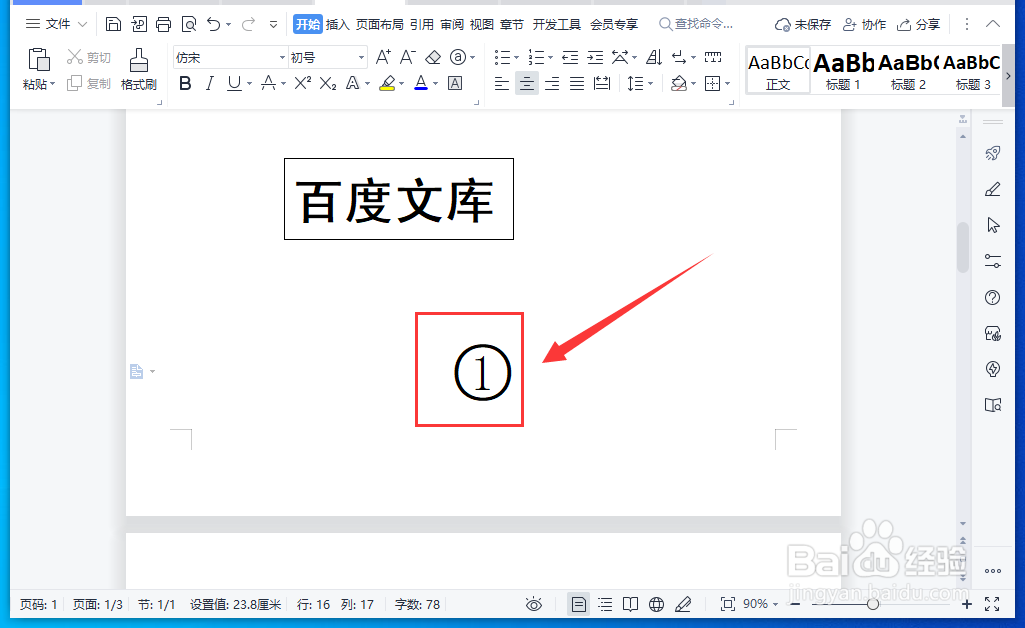Toggle bold formatting
1025x628 pixels.
(185, 83)
